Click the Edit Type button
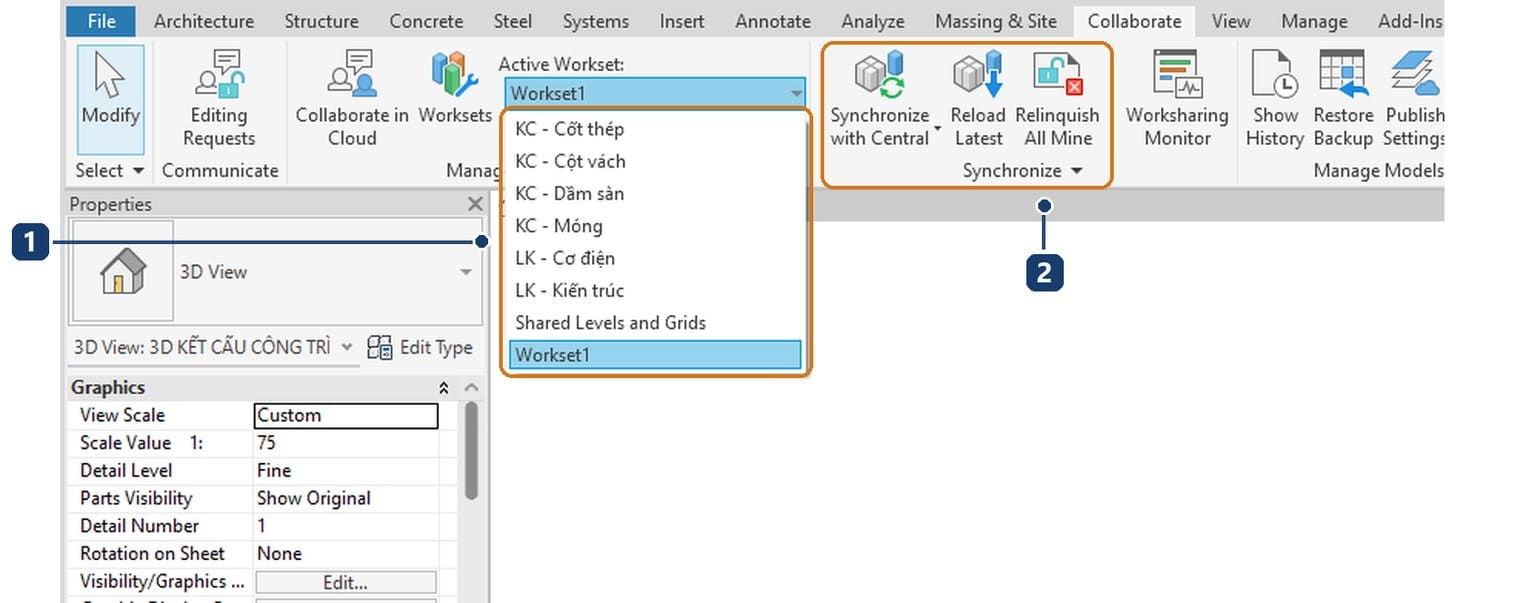Viewport: 1520px width, 603px height. (420, 348)
